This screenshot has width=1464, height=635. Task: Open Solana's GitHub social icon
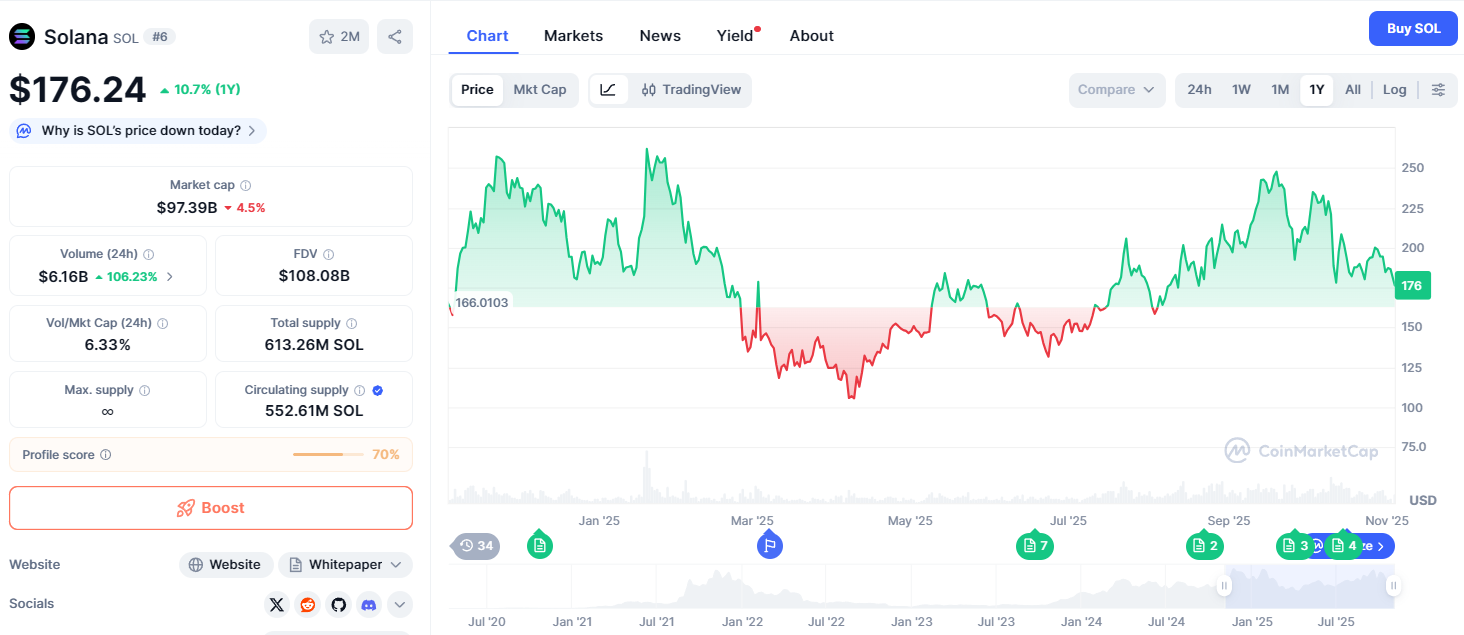[x=338, y=604]
